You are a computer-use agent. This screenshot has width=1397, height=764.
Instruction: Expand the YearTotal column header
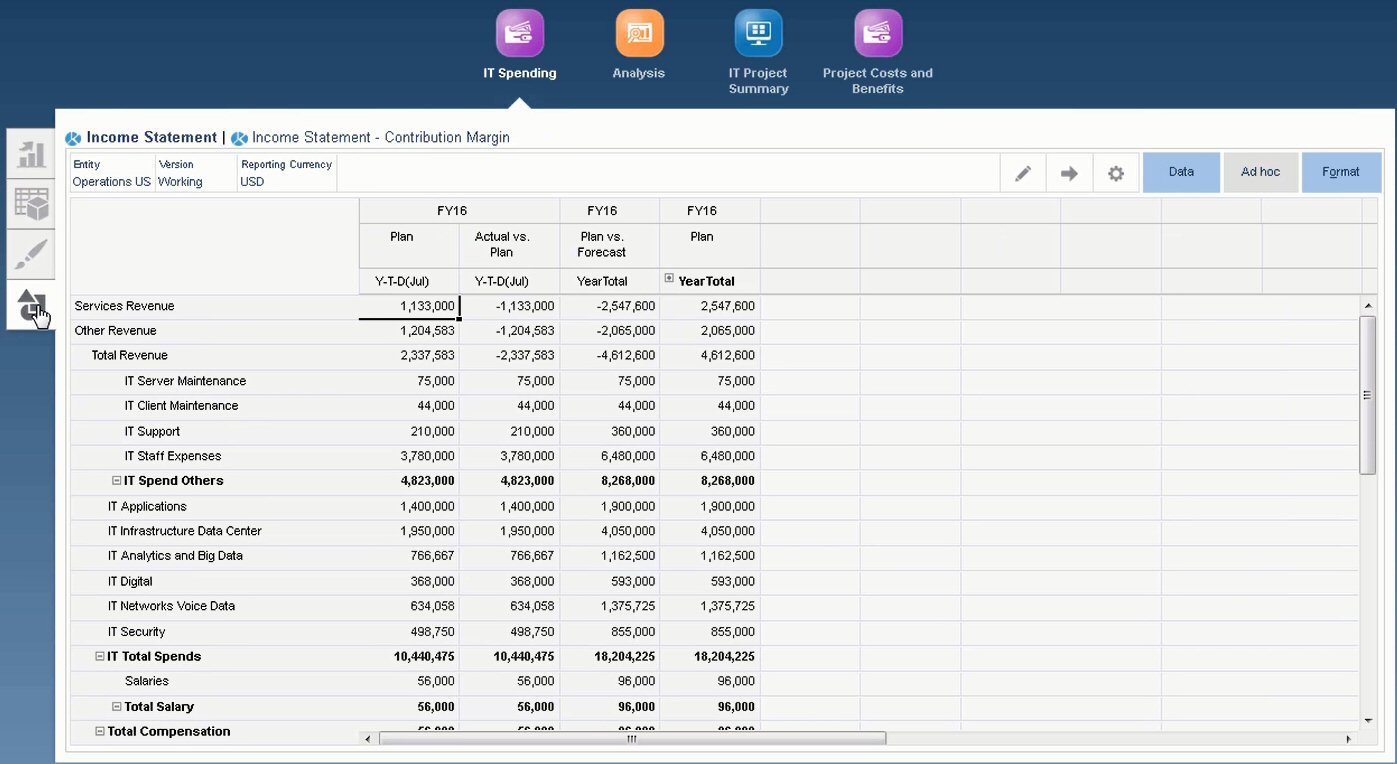coord(669,279)
